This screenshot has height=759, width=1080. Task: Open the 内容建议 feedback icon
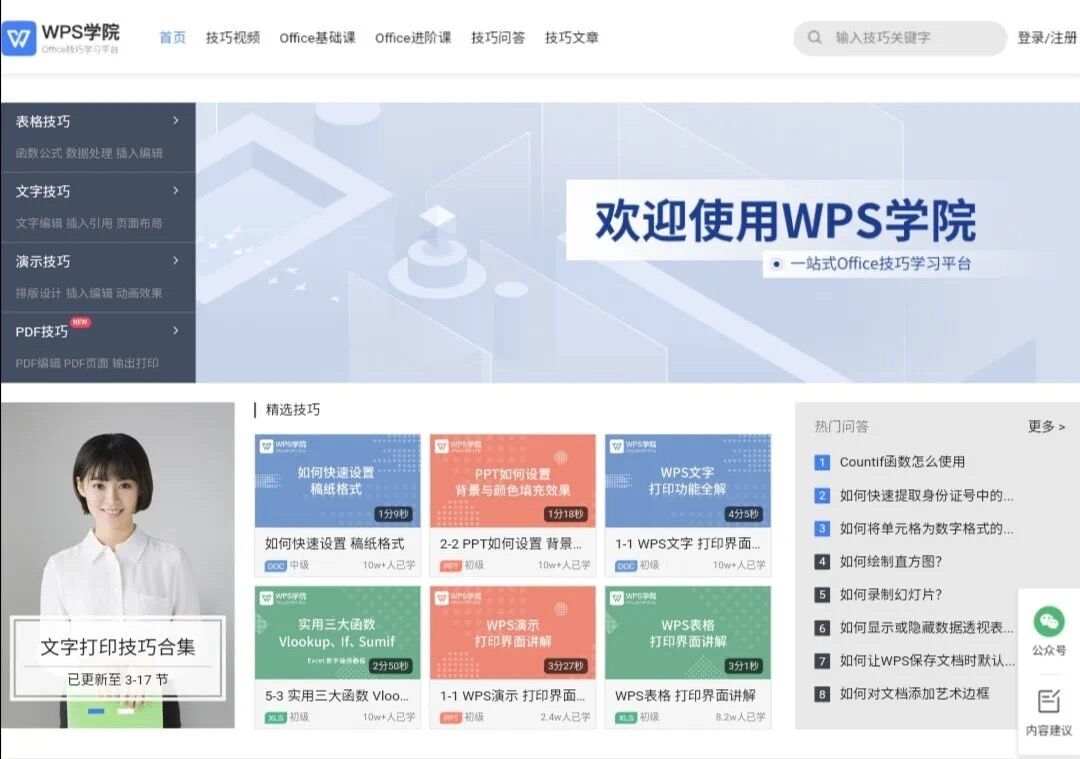pyautogui.click(x=1048, y=701)
